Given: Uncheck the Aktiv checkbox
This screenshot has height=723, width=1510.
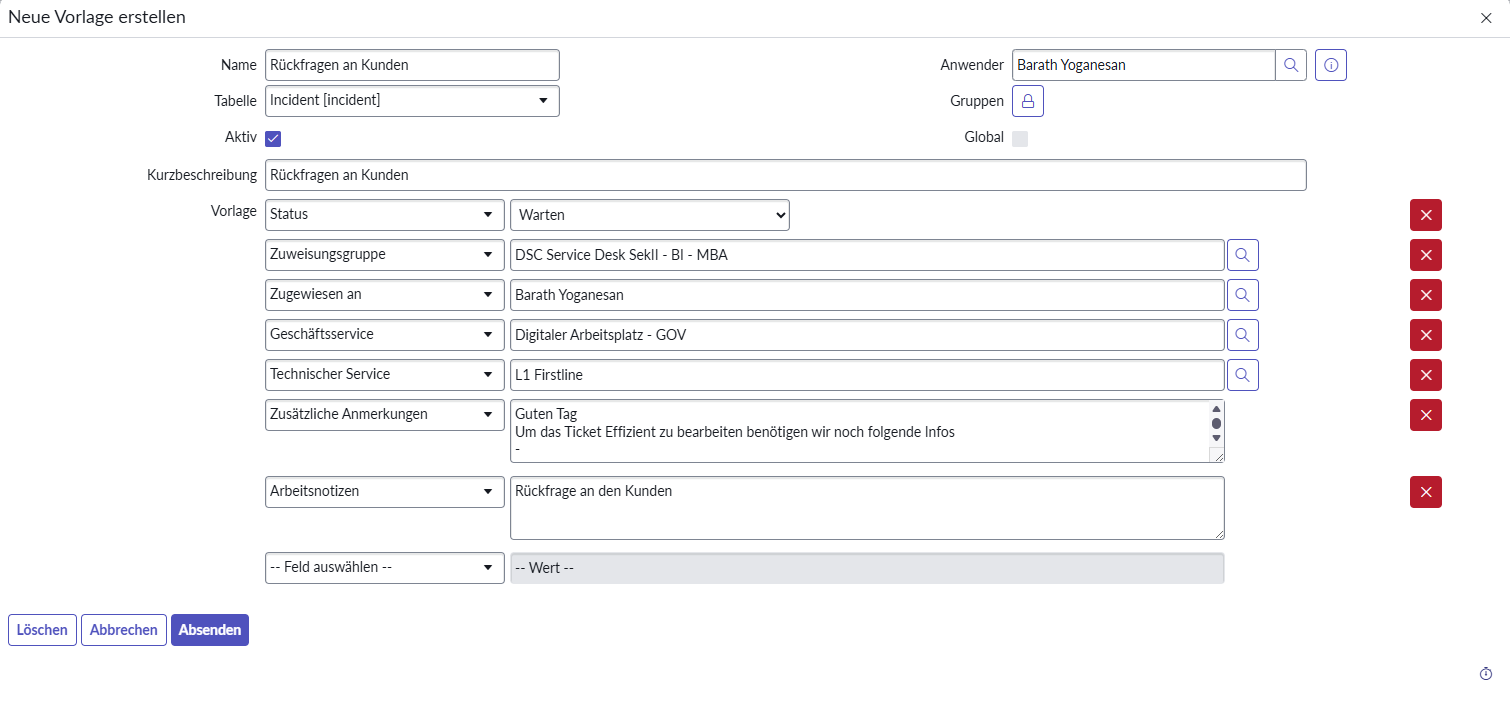Looking at the screenshot, I should pos(273,139).
